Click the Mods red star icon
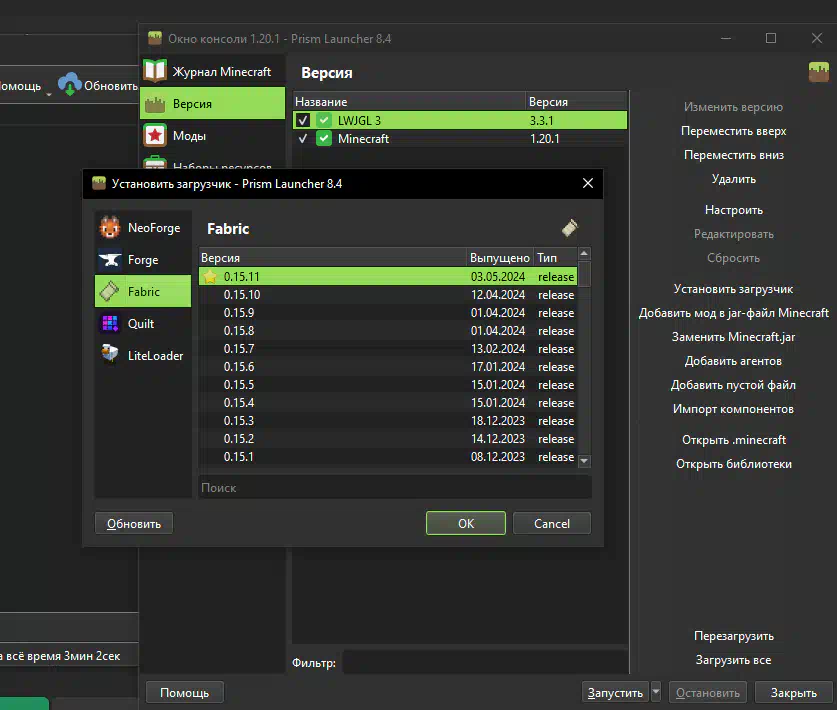Screen dimensions: 837x710 [155, 136]
